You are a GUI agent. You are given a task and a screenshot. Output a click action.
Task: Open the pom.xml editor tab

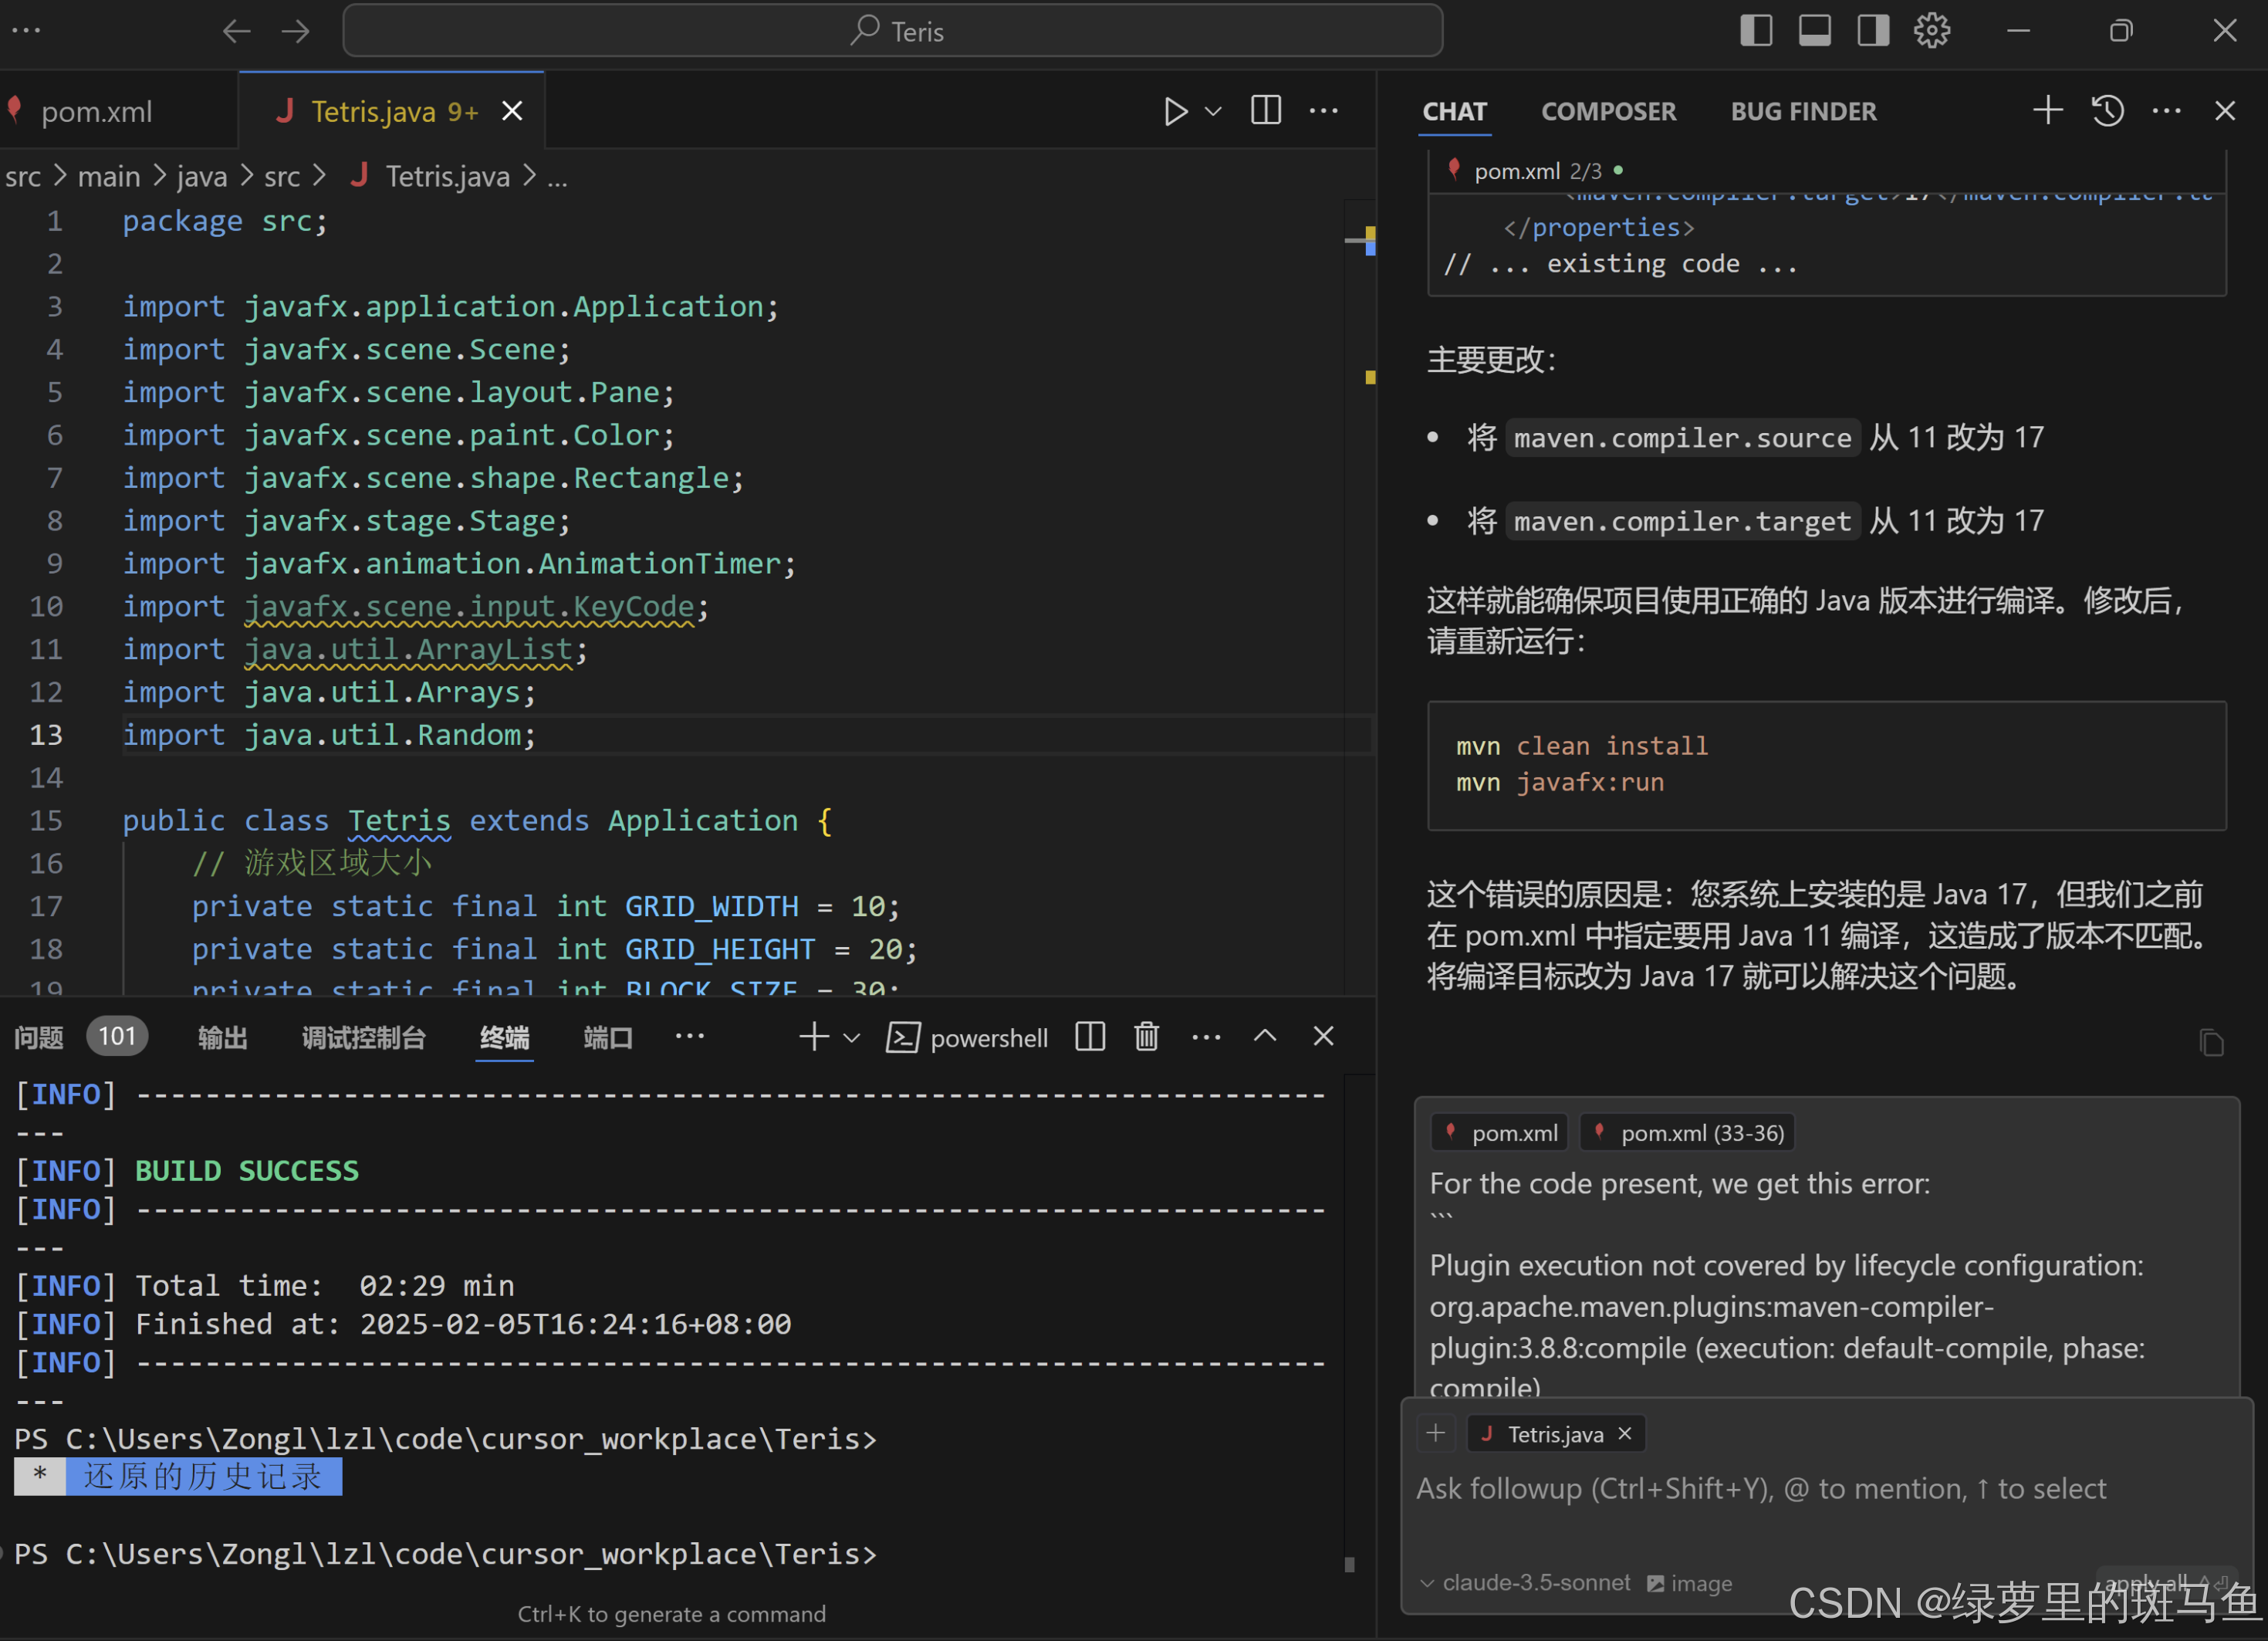pos(97,111)
